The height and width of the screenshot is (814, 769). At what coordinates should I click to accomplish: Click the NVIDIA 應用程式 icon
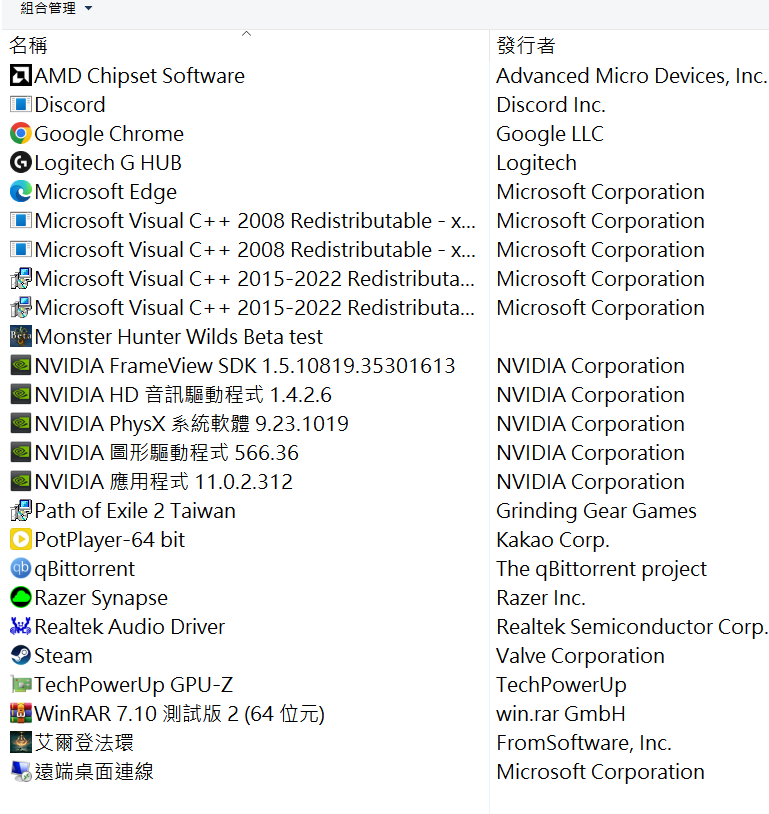[x=21, y=482]
